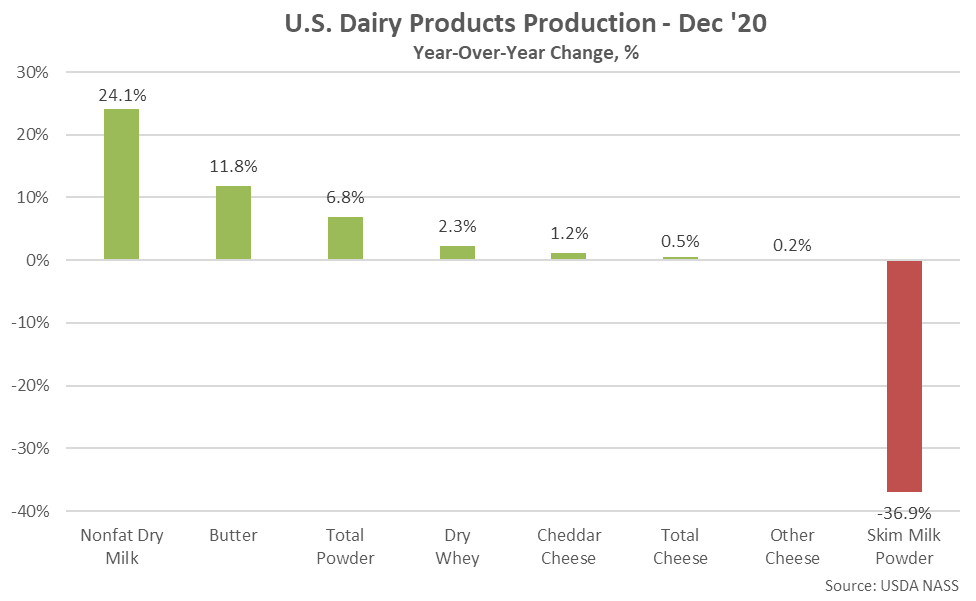976x601 pixels.
Task: Select the Cheddar Cheese bar
Action: click(568, 256)
